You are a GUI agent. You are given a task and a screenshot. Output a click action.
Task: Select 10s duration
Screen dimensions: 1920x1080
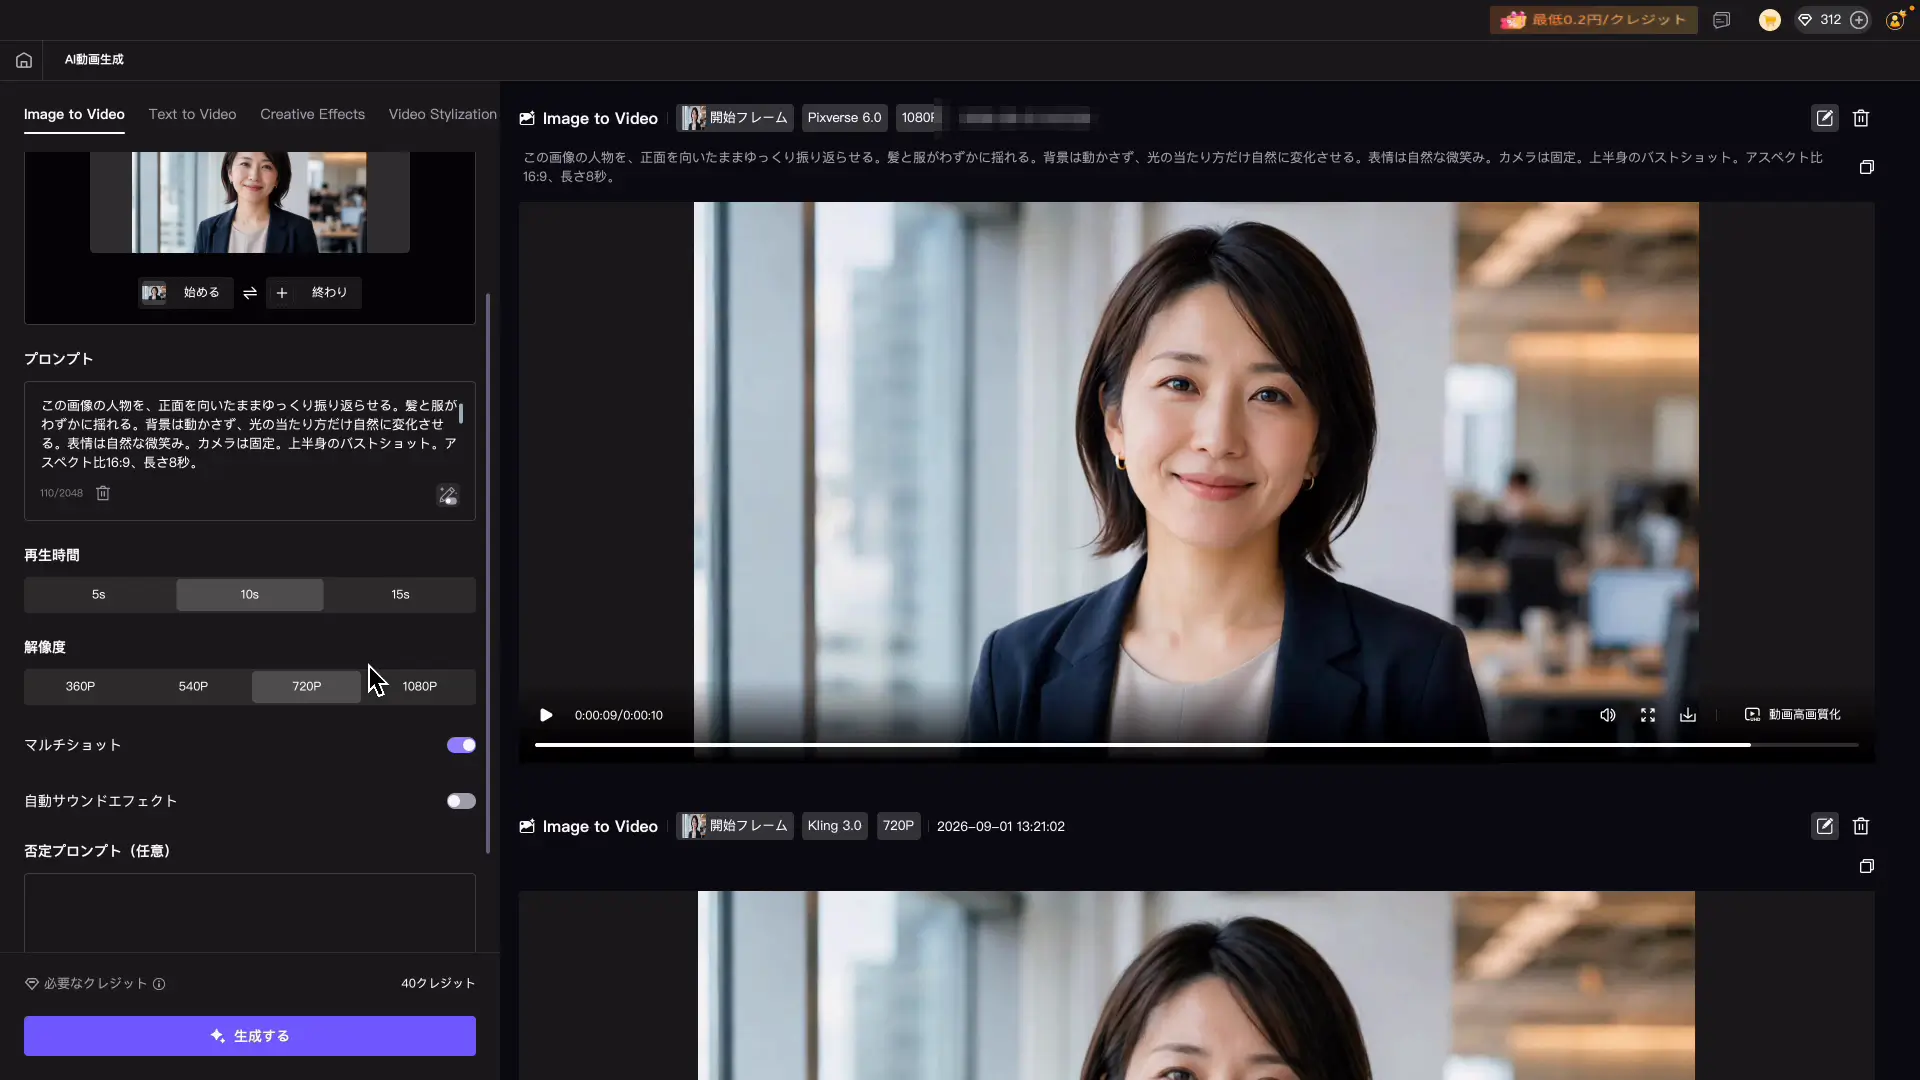250,595
